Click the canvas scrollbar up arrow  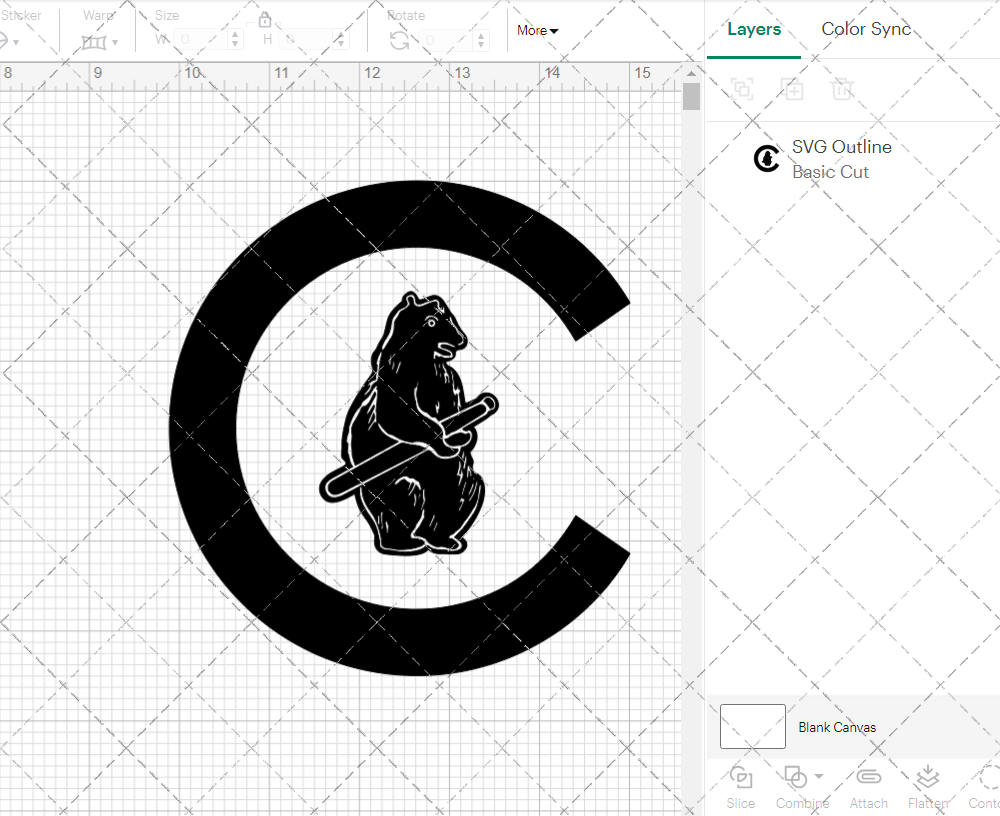[x=691, y=73]
